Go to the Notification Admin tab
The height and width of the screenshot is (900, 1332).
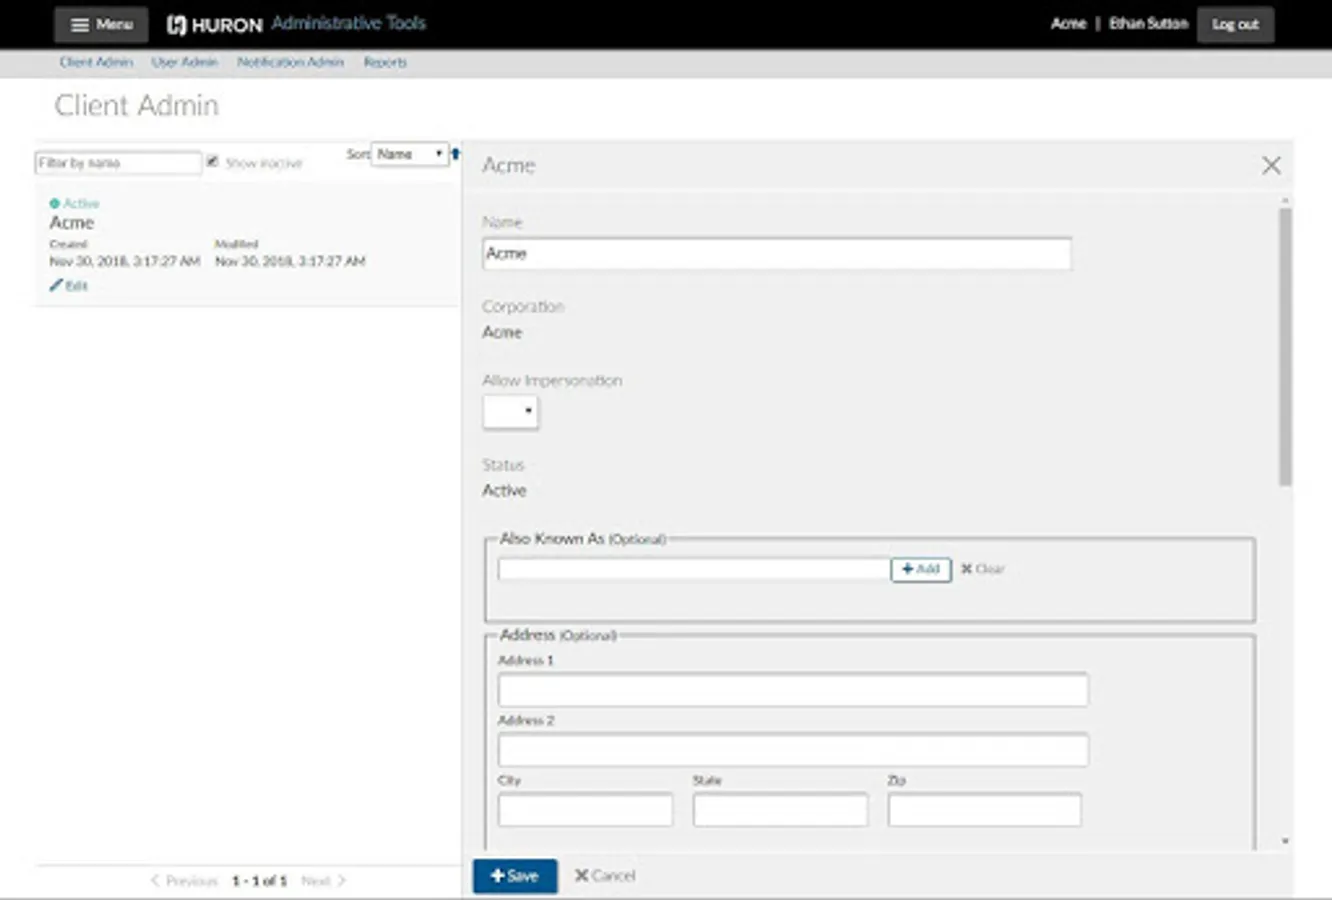(290, 62)
